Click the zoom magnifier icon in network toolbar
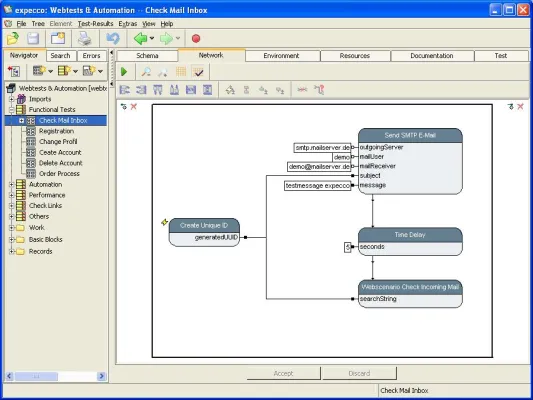 coord(146,72)
